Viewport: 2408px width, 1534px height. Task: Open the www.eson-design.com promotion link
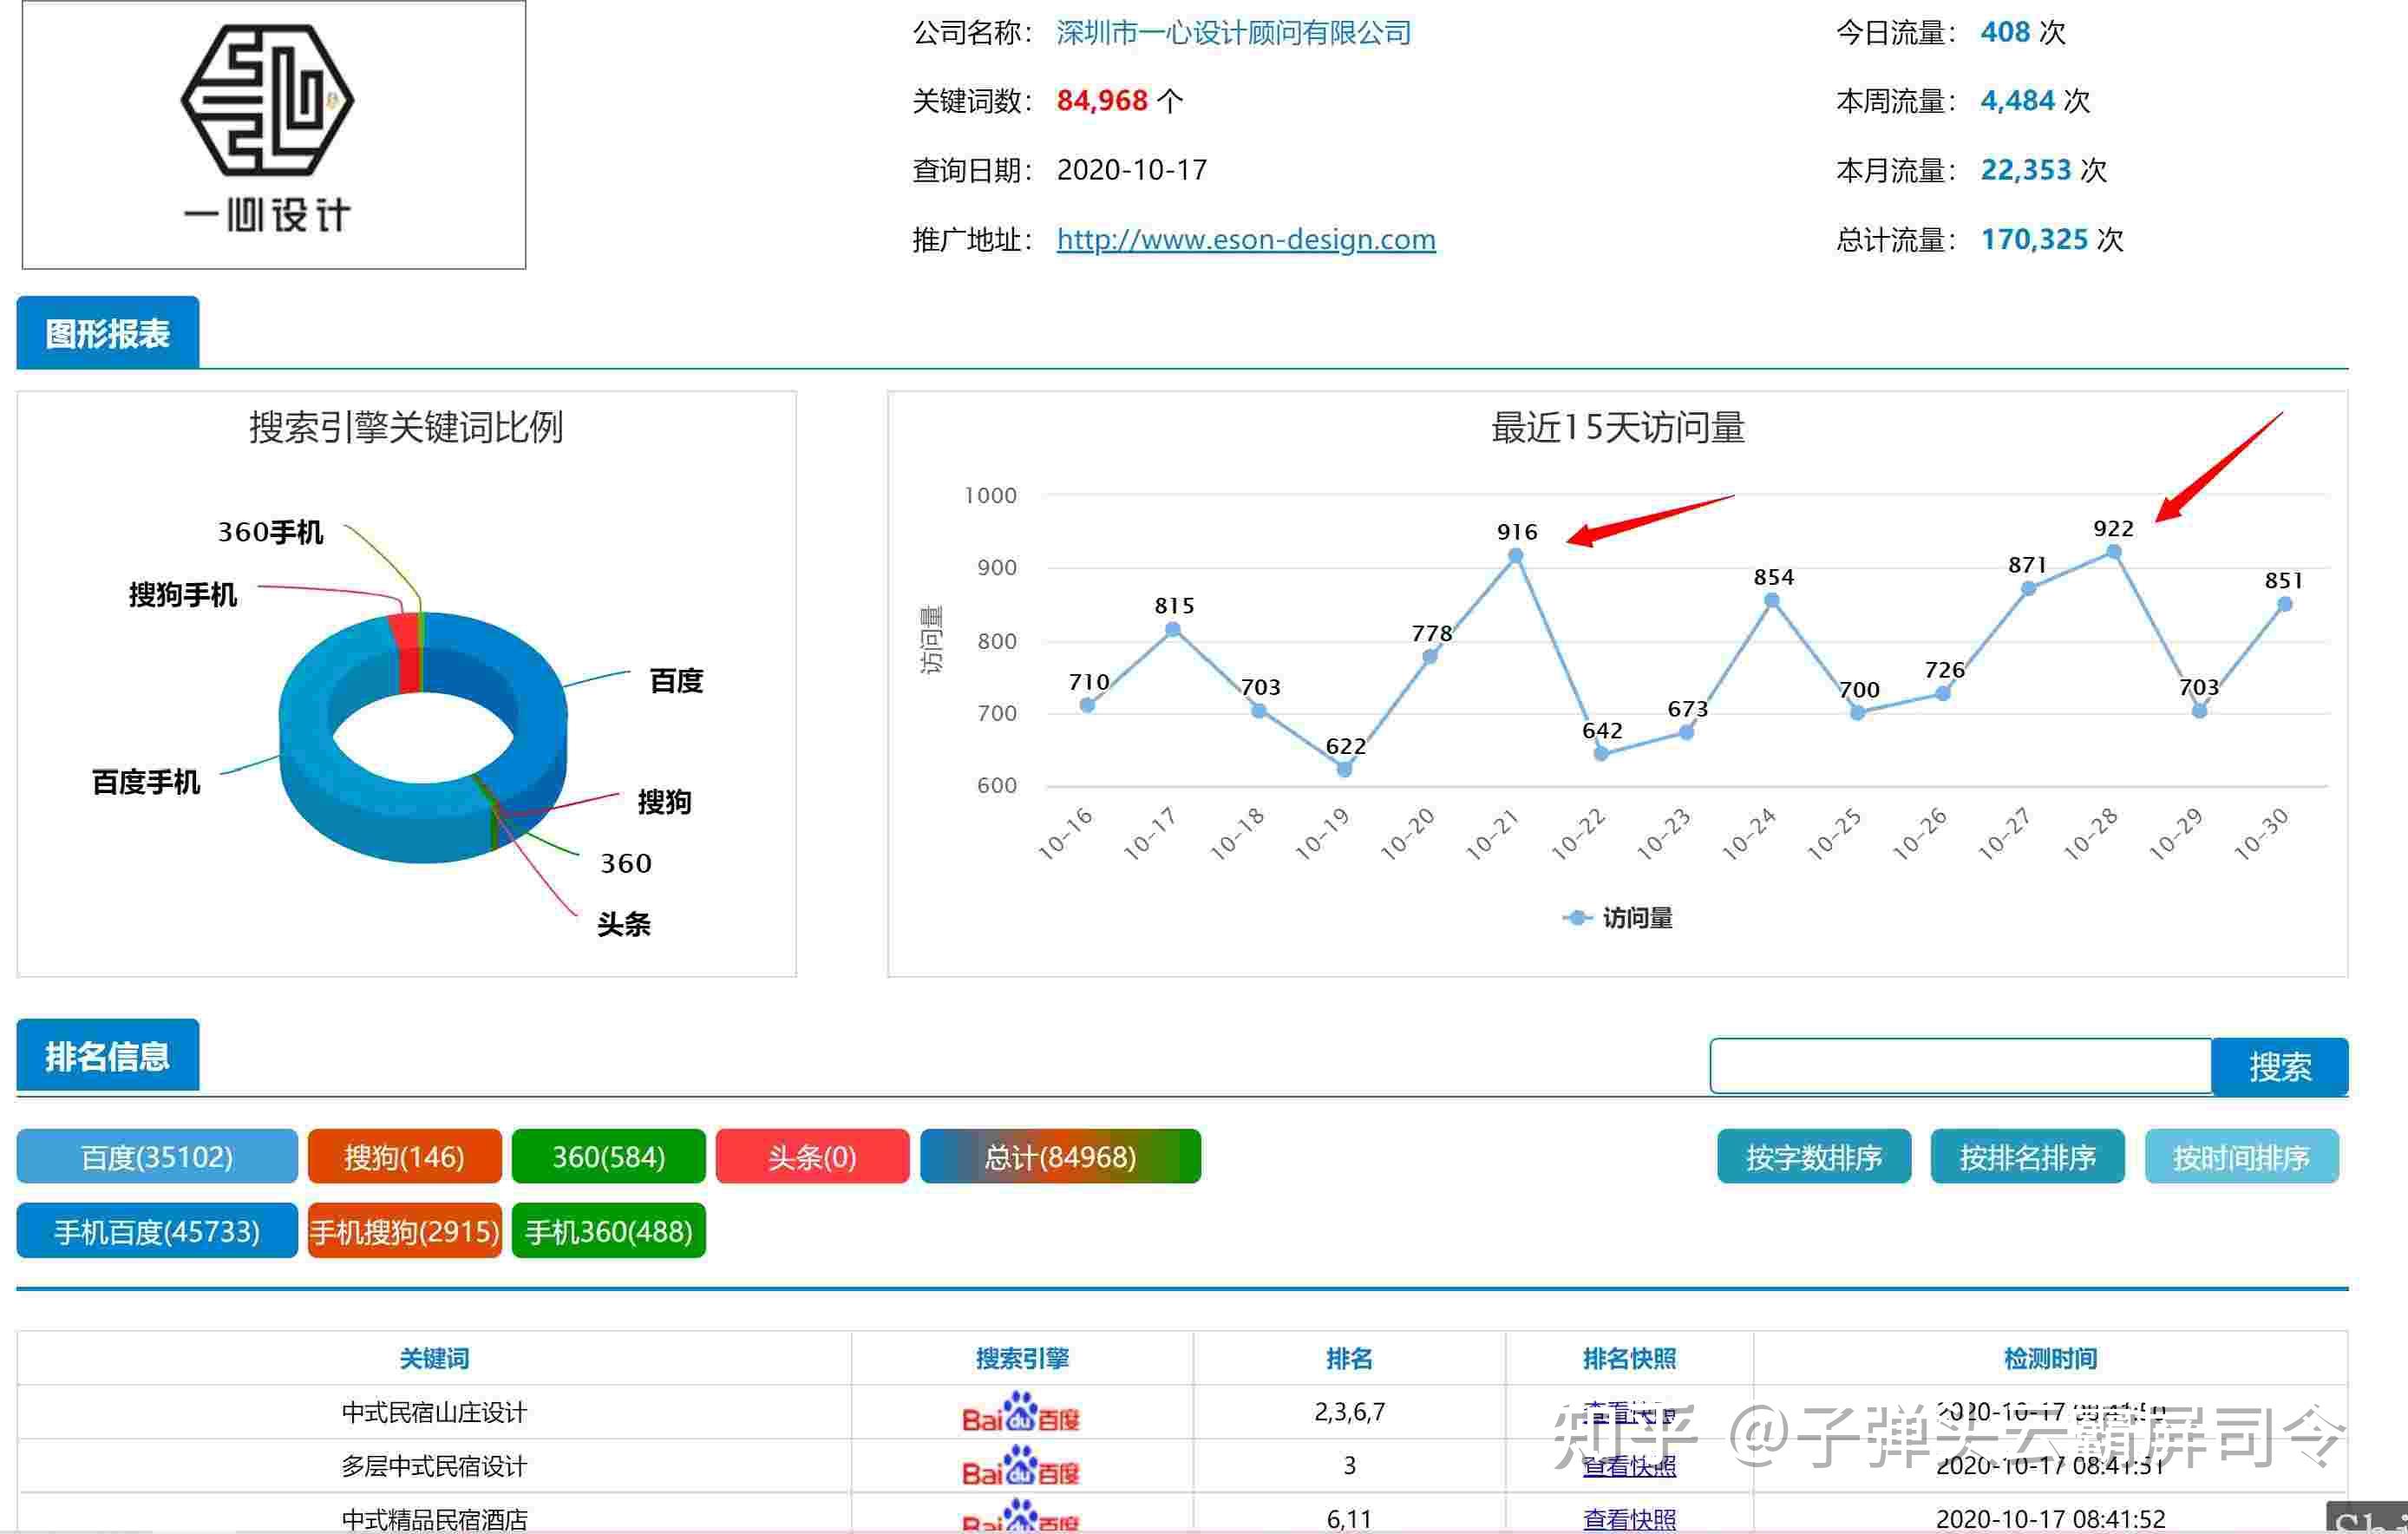[x=1245, y=239]
